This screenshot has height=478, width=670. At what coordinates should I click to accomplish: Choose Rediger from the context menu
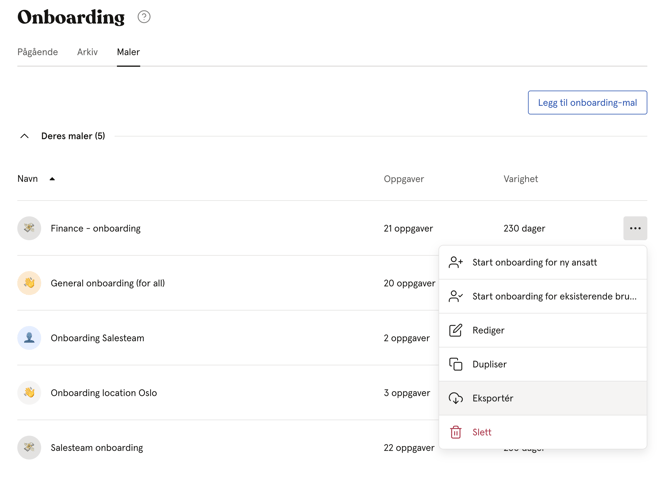(543, 330)
